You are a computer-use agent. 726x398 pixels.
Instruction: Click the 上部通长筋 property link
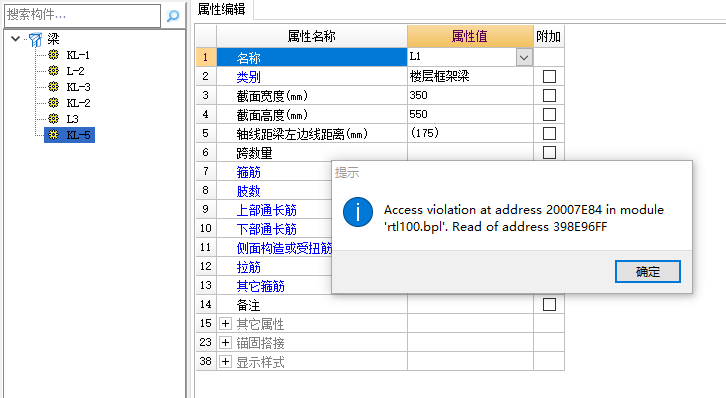click(267, 210)
